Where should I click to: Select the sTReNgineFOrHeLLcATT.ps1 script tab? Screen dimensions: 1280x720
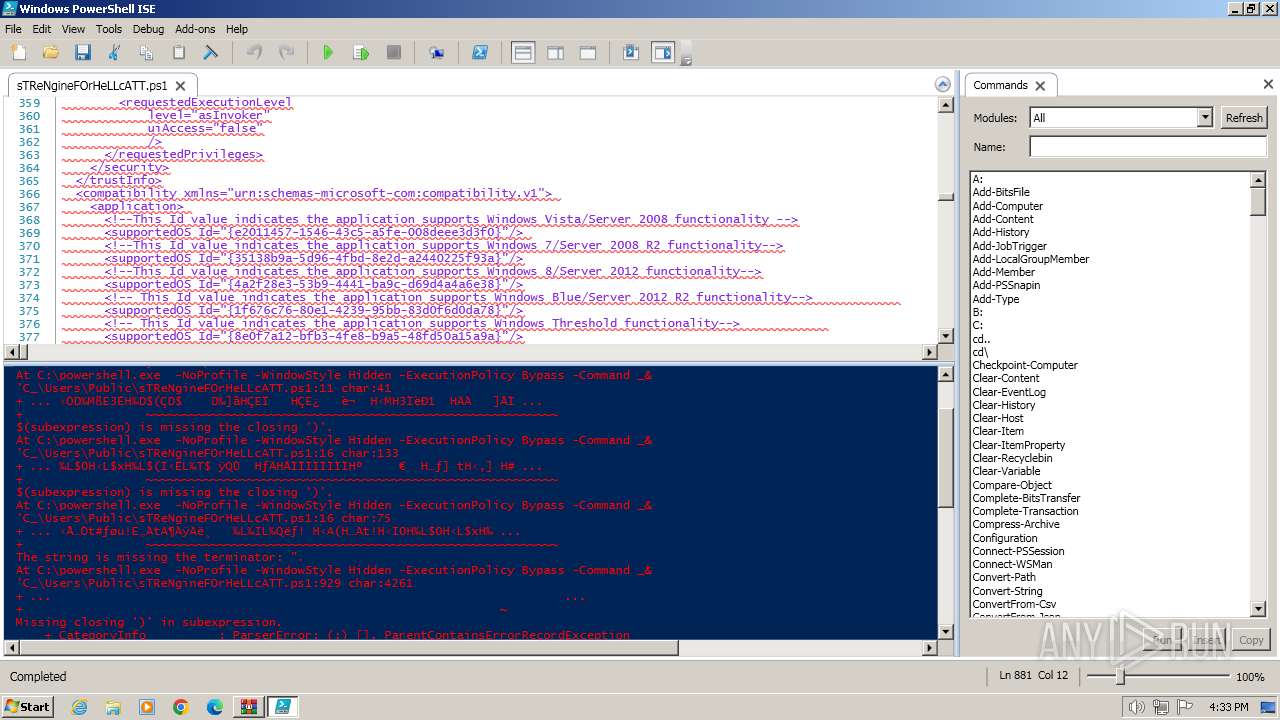pos(92,86)
